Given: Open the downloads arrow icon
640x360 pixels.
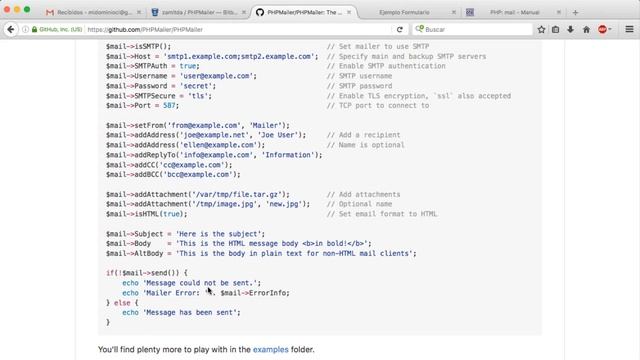Looking at the screenshot, I should click(x=571, y=29).
